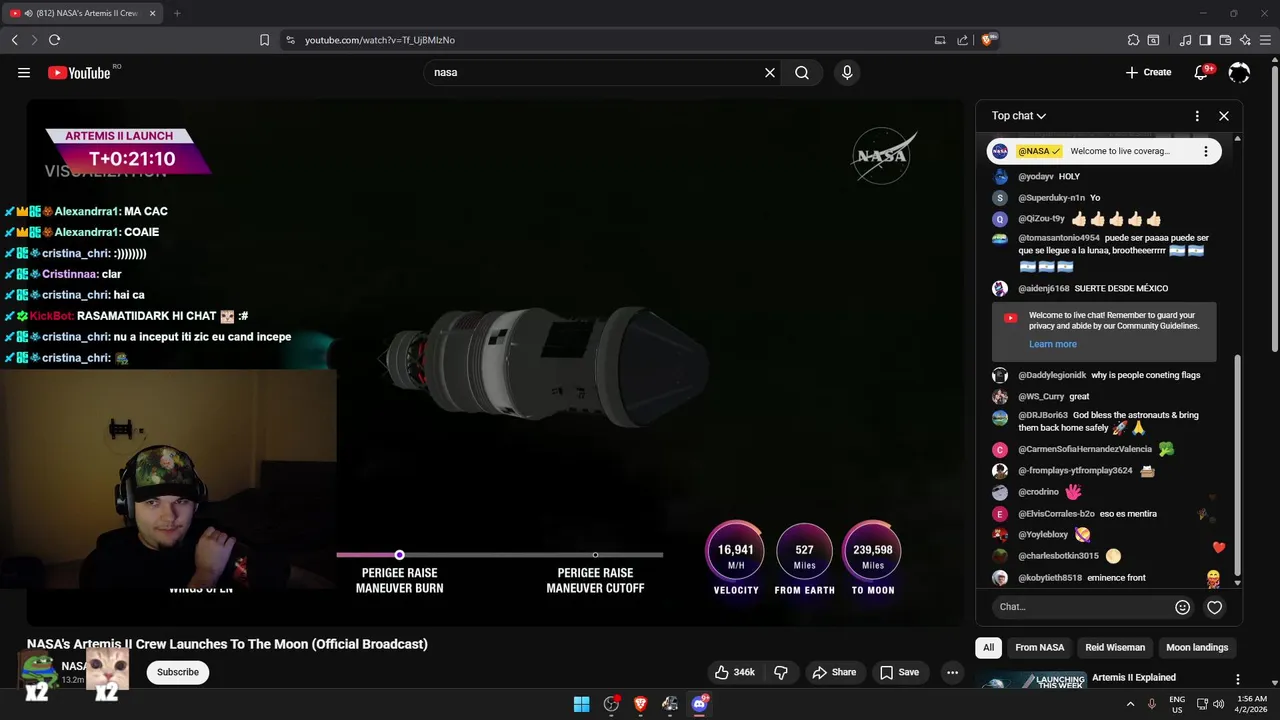Open a new browser tab

[177, 13]
